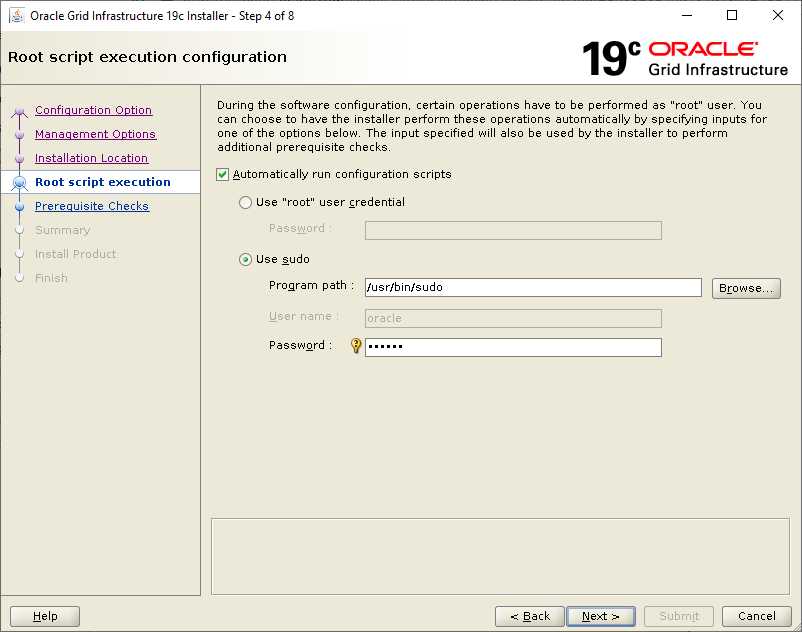Click the disabled Submit button
Viewport: 802px width, 632px height.
[679, 616]
